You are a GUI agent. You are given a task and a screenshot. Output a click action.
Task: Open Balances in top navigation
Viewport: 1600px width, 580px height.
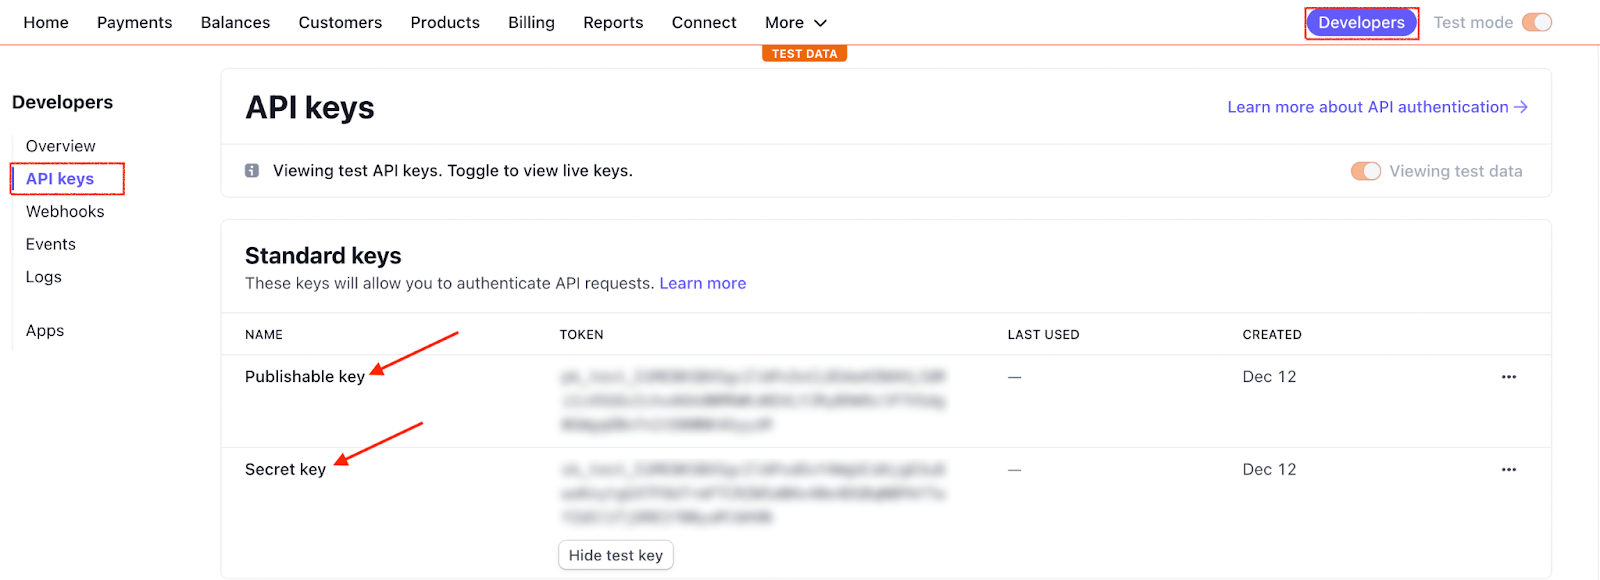point(235,22)
